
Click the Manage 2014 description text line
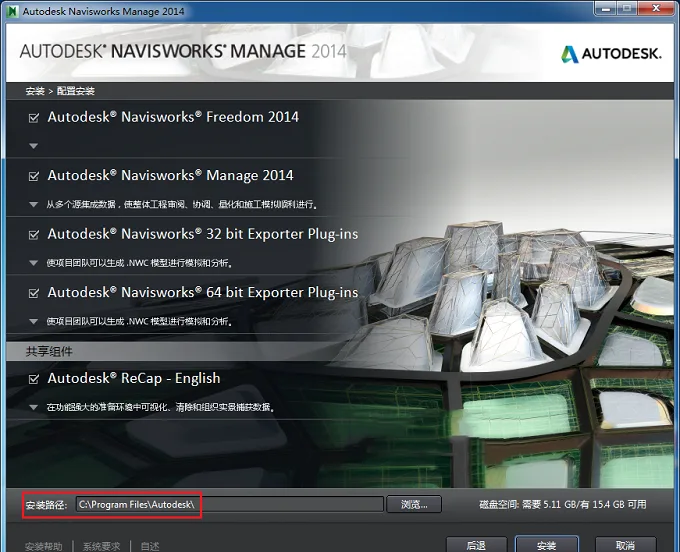pos(182,204)
